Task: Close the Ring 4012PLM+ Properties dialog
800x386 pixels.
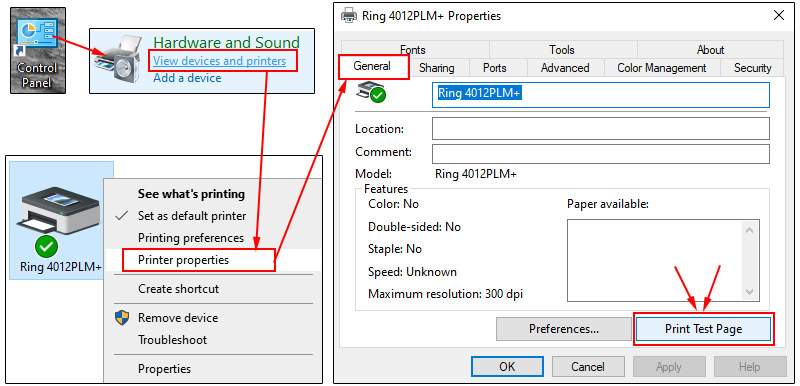Action: (779, 15)
